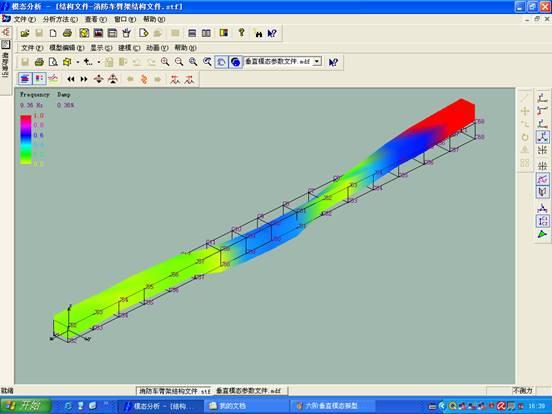Click the yellow question mark help icon
The image size is (552, 414).
pos(241,33)
